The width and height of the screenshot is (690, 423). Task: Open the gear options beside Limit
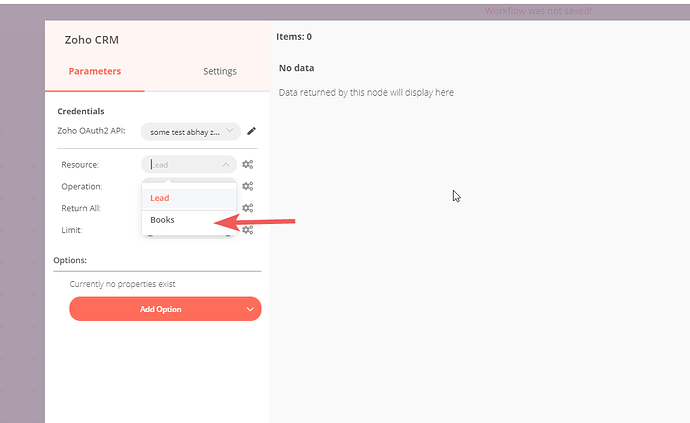248,230
